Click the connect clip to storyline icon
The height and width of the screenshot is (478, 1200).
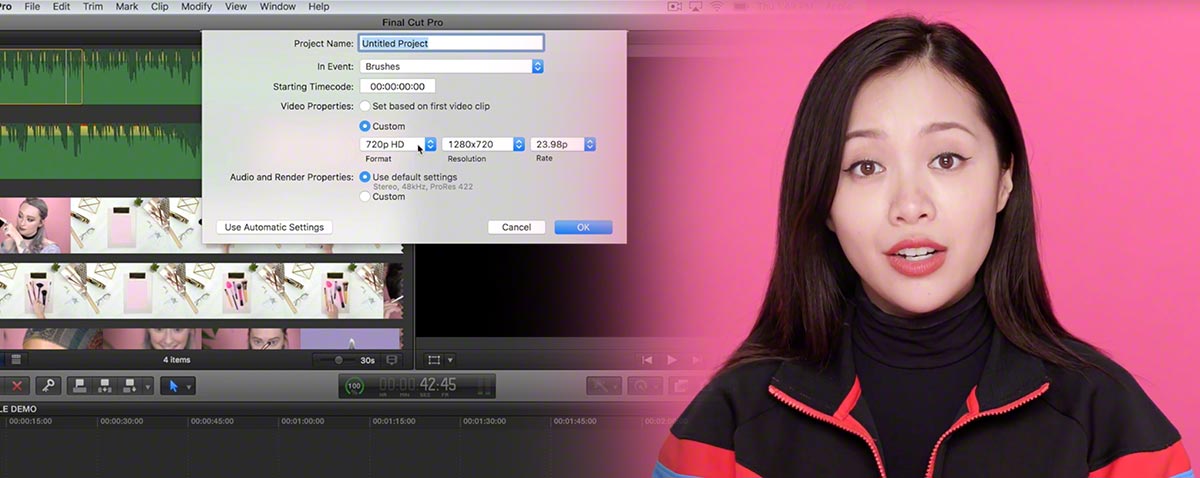pyautogui.click(x=82, y=385)
